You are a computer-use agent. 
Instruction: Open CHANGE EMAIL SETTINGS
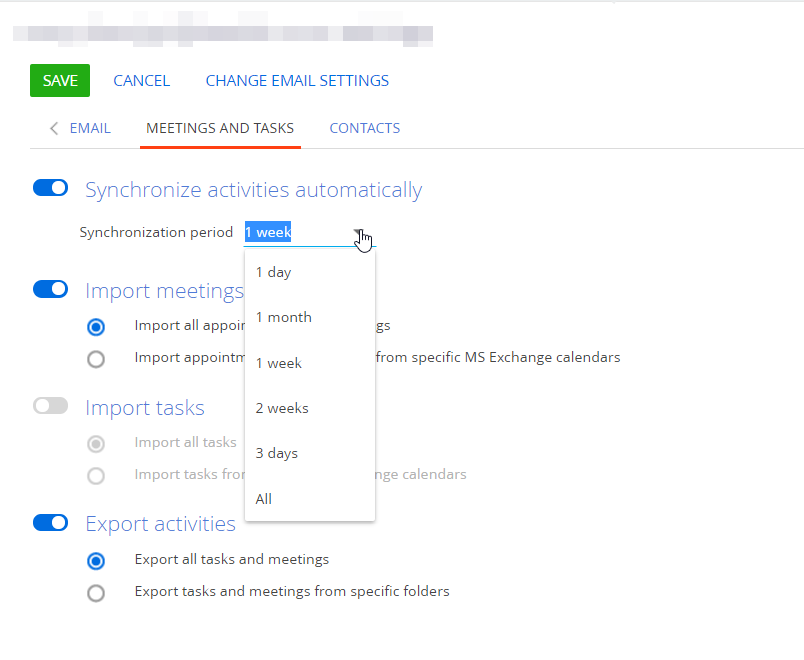click(x=297, y=81)
